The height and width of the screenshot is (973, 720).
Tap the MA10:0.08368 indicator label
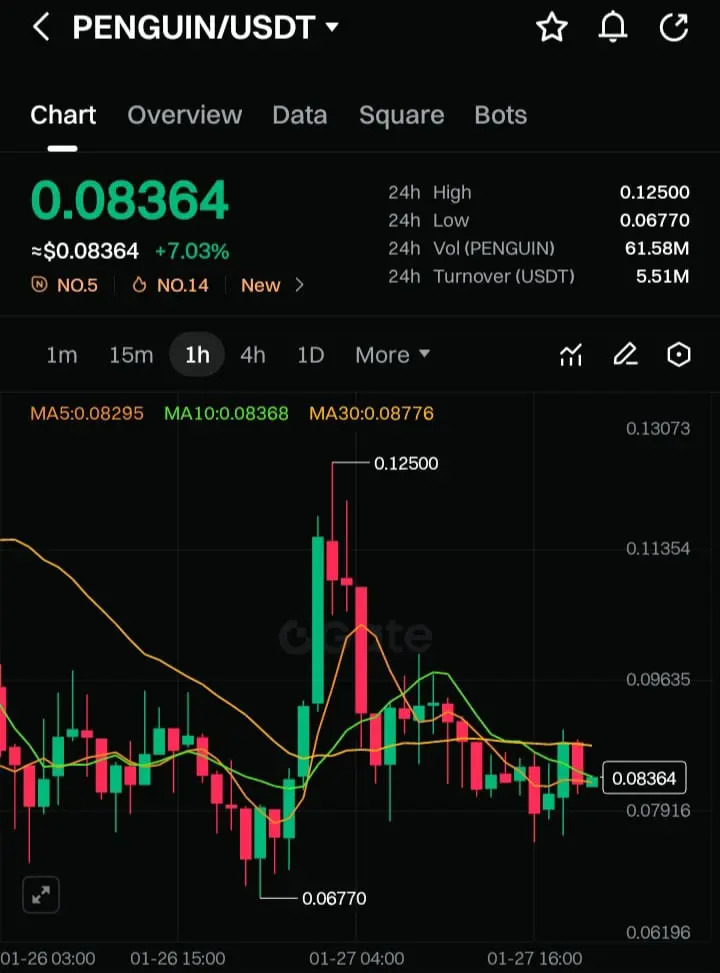pos(226,413)
